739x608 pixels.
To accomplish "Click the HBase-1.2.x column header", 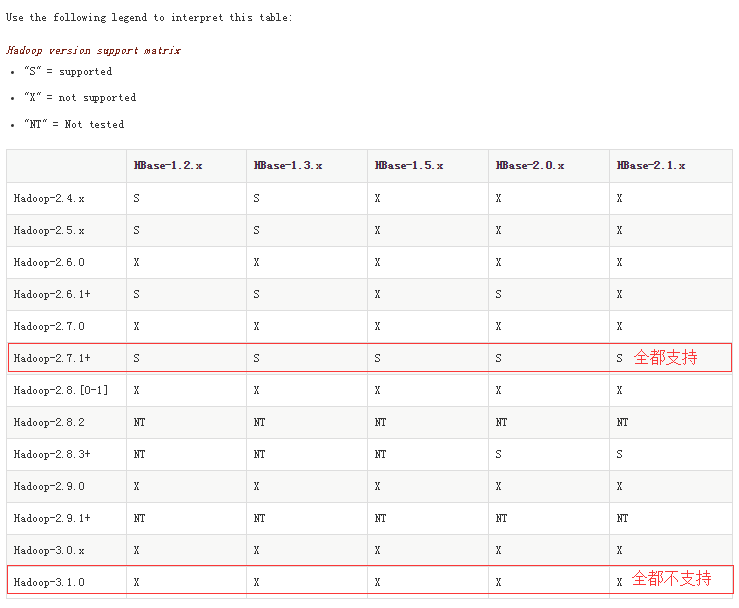I will pos(168,166).
